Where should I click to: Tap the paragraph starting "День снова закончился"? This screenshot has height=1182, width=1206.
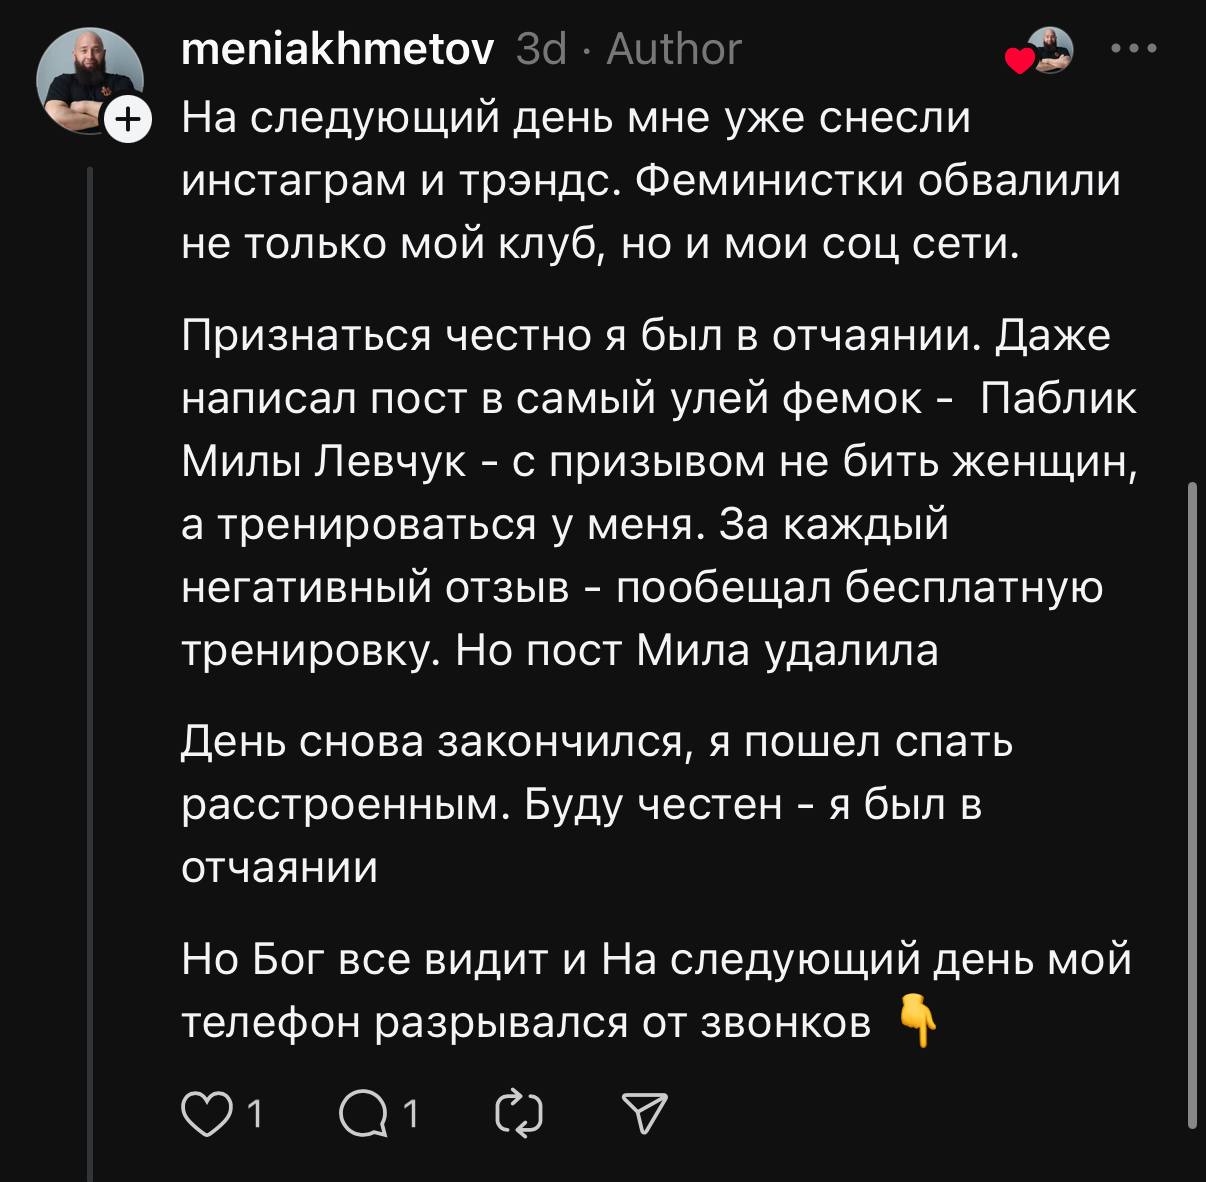coord(597,804)
